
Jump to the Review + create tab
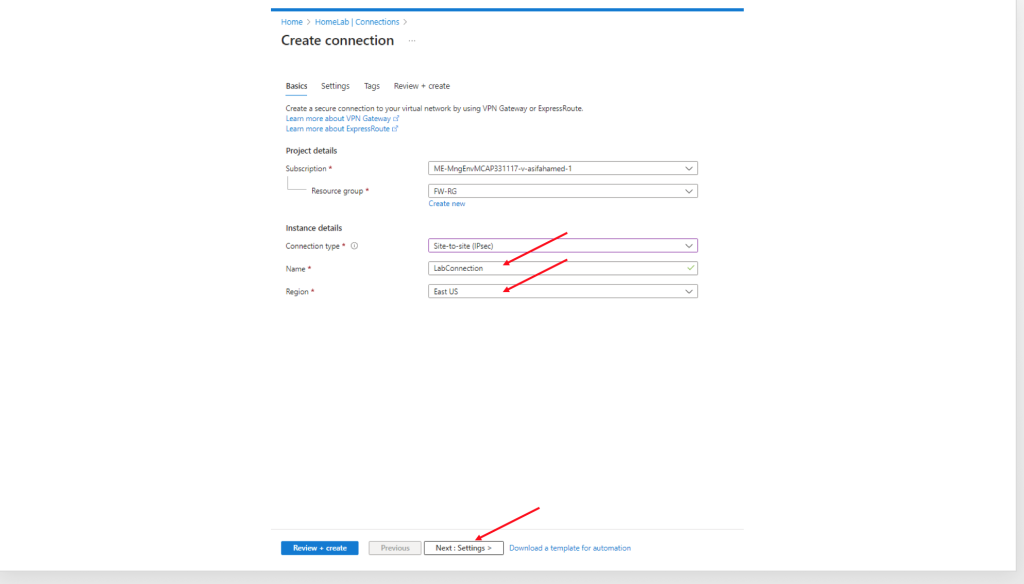coord(421,86)
